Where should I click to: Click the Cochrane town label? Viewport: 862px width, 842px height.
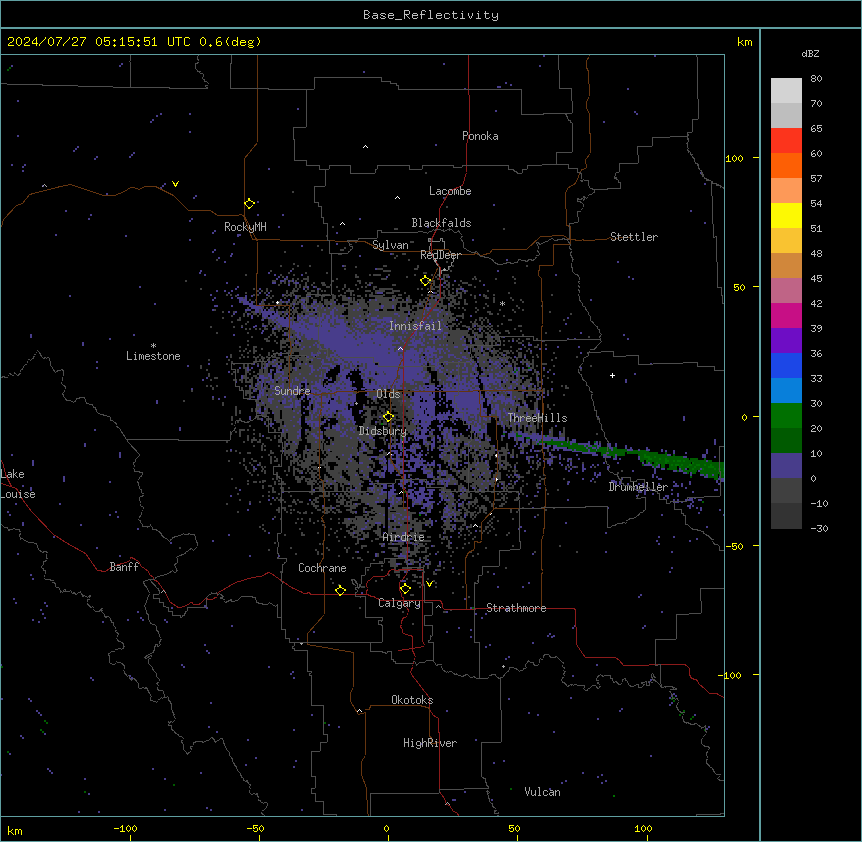[322, 568]
